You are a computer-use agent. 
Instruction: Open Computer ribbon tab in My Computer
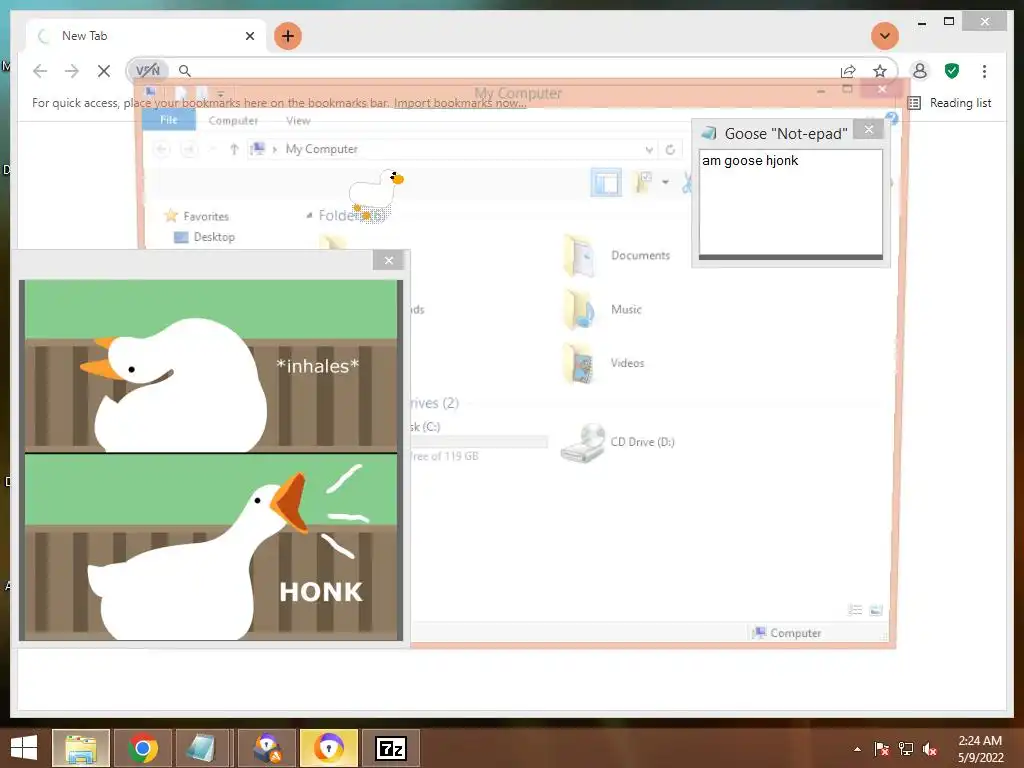coord(233,121)
